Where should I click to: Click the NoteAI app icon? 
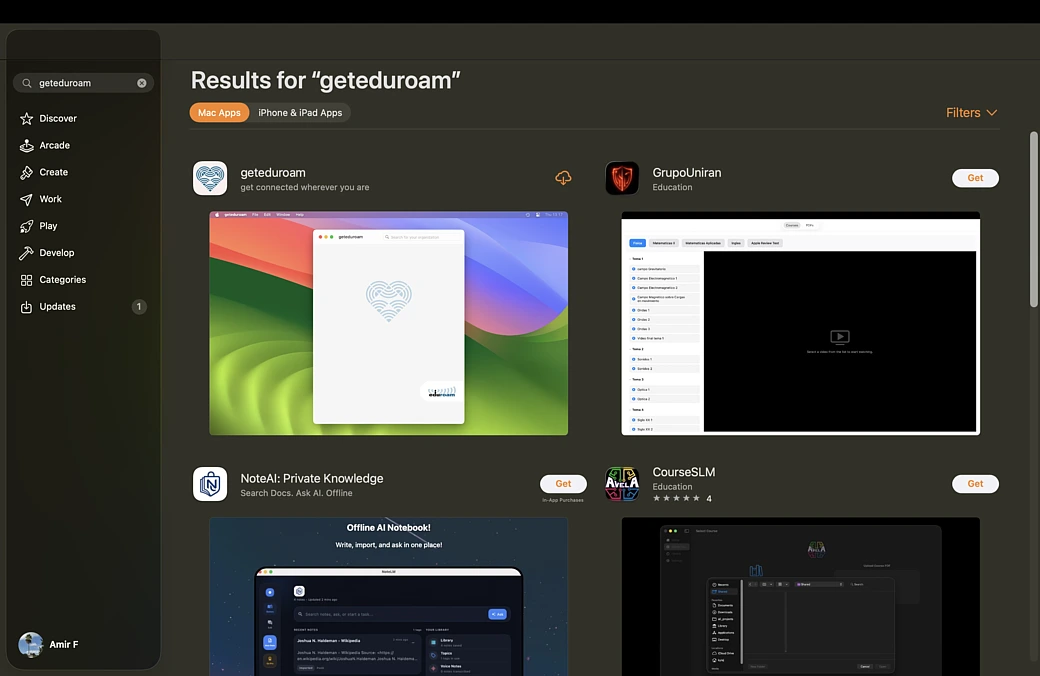pos(210,484)
